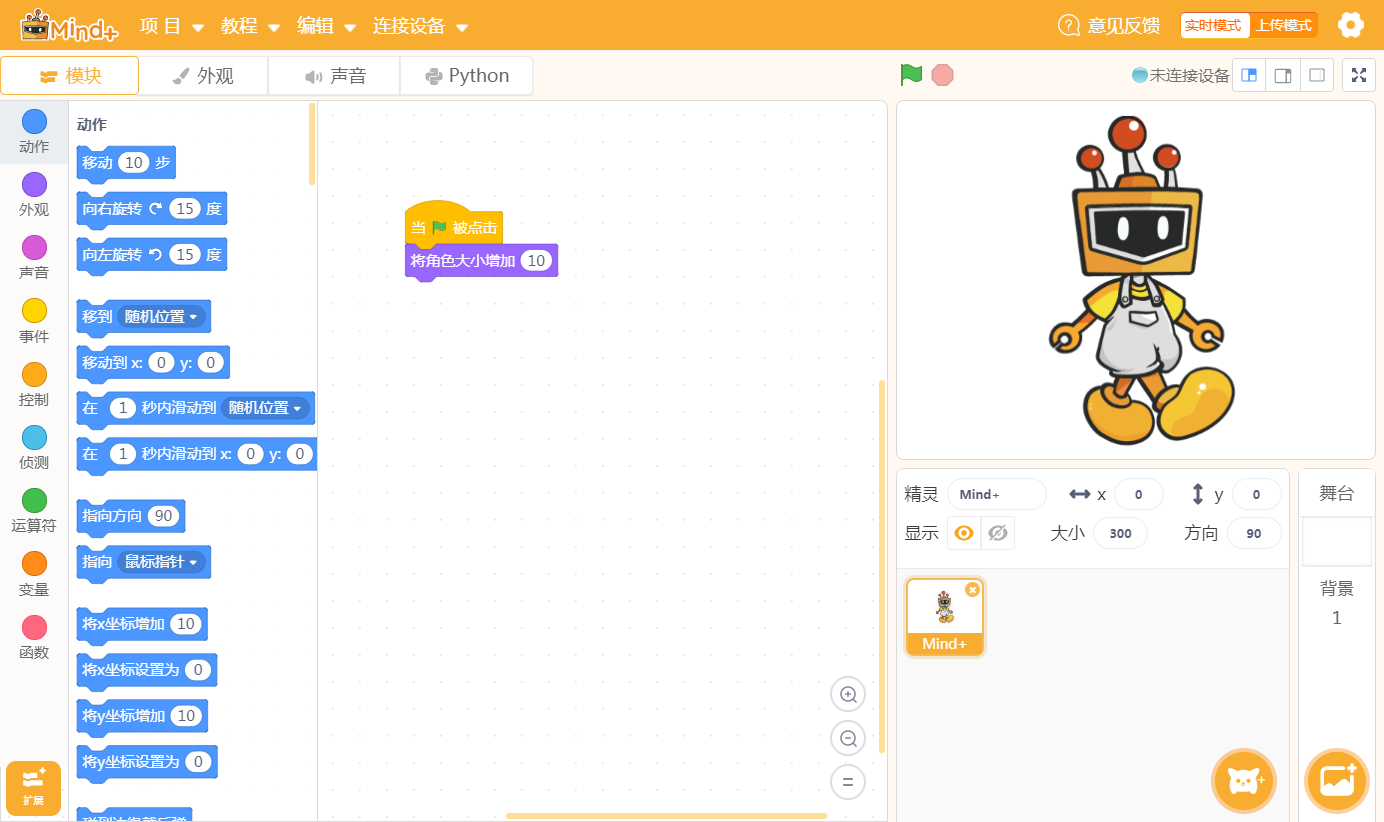Switch to large stage layout
The height and width of the screenshot is (822, 1384).
[x=1283, y=75]
